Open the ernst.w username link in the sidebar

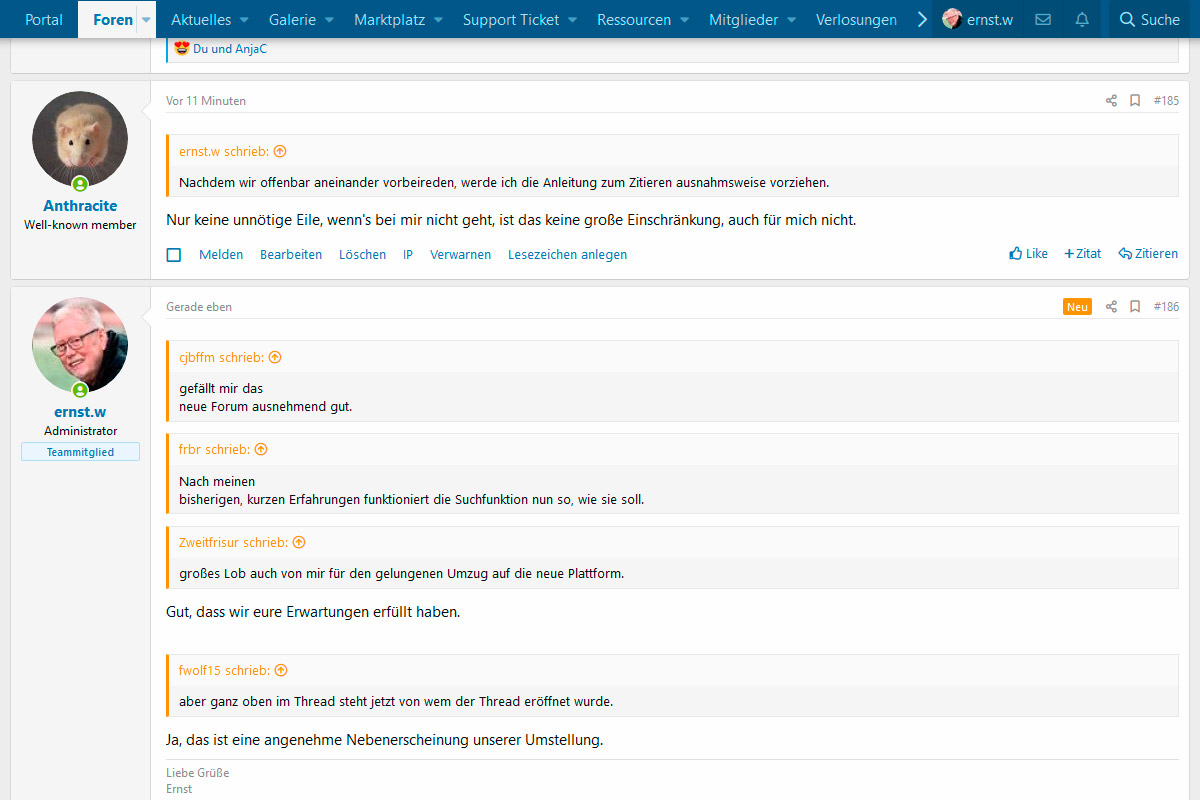80,411
